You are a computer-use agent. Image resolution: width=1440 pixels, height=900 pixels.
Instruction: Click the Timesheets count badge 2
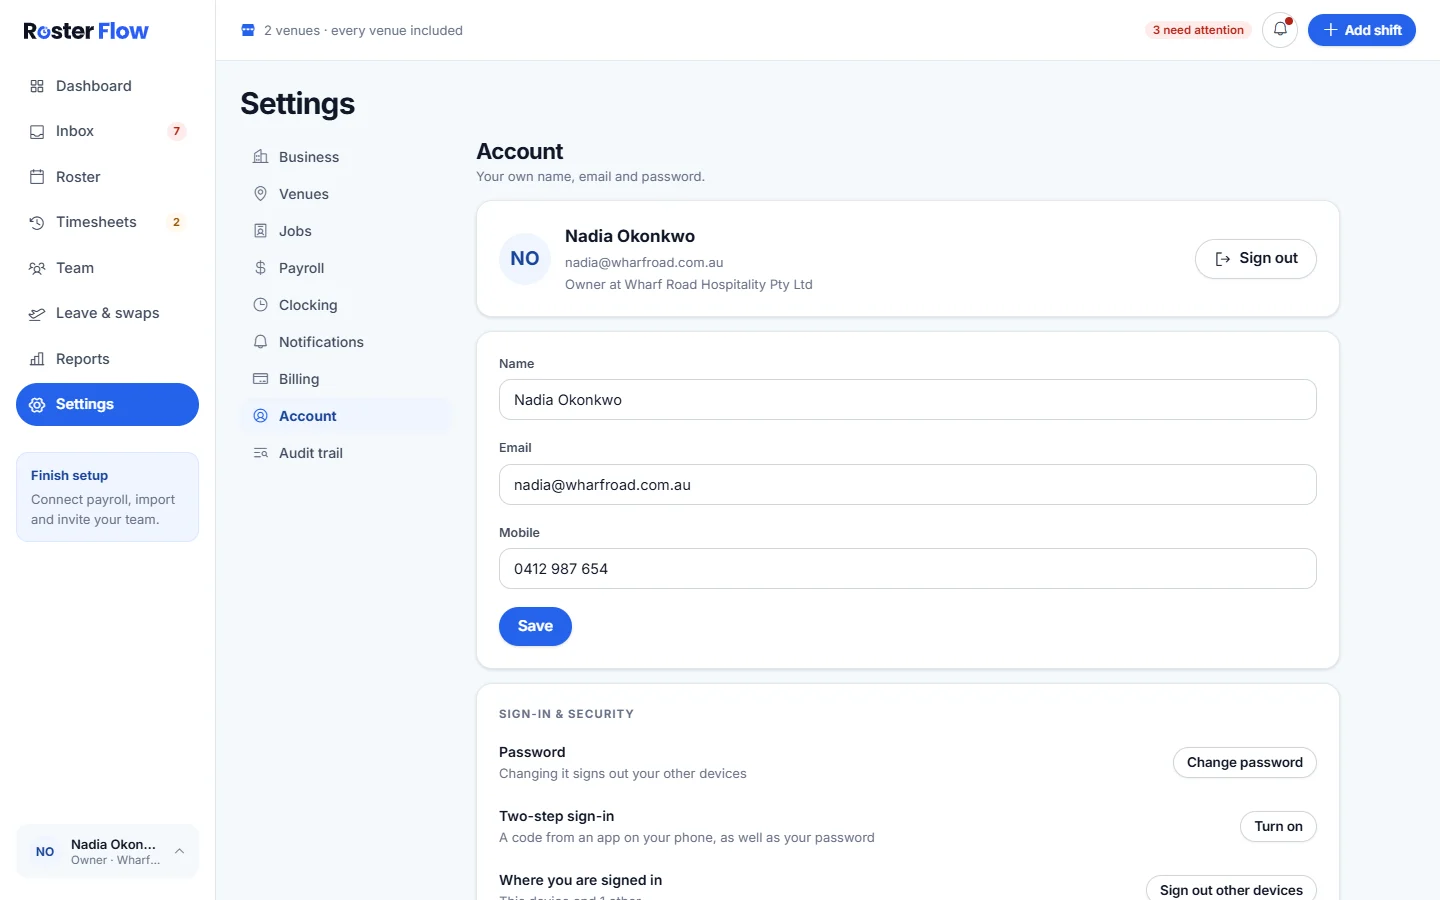click(x=177, y=222)
